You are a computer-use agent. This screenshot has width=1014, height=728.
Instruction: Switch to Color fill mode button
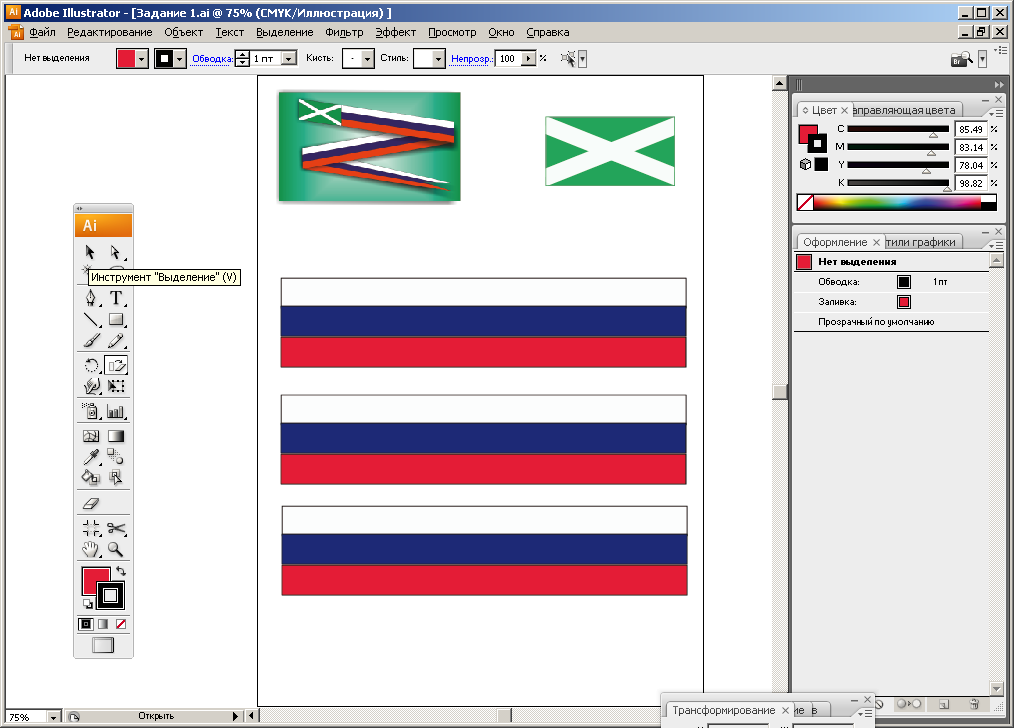85,624
